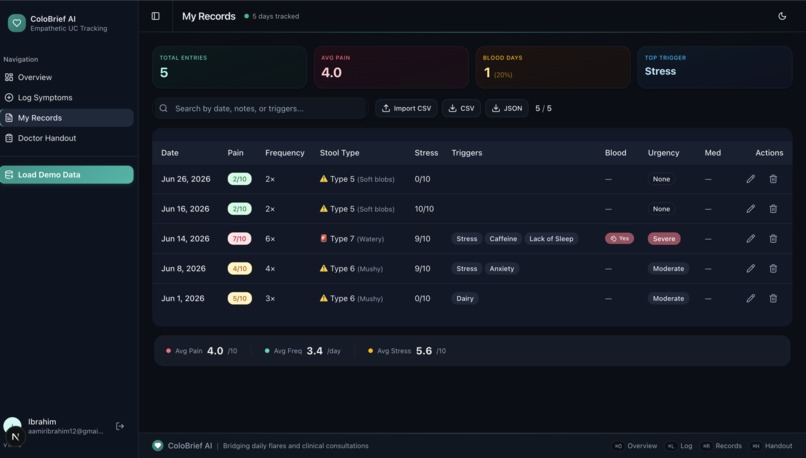
Task: Click the round N badge icon
Action: 15,436
